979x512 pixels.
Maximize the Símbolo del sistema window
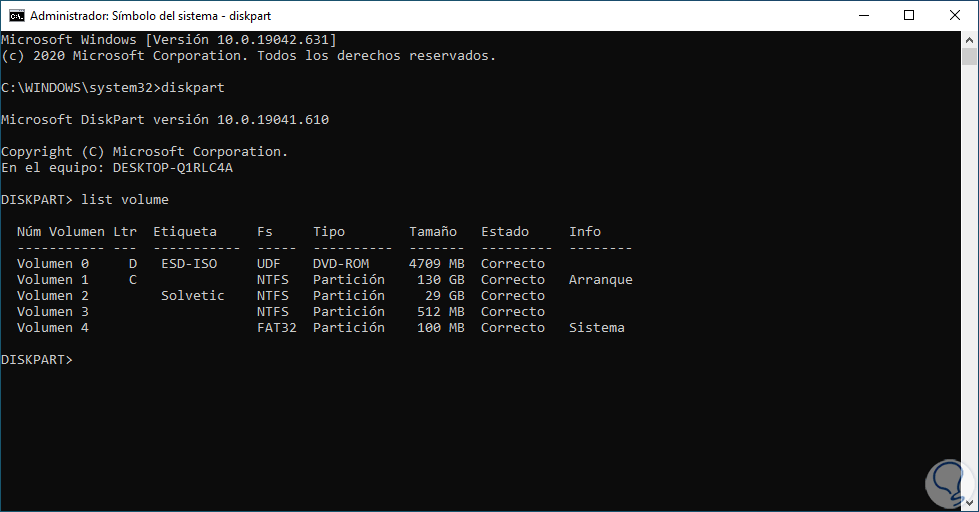click(x=908, y=15)
